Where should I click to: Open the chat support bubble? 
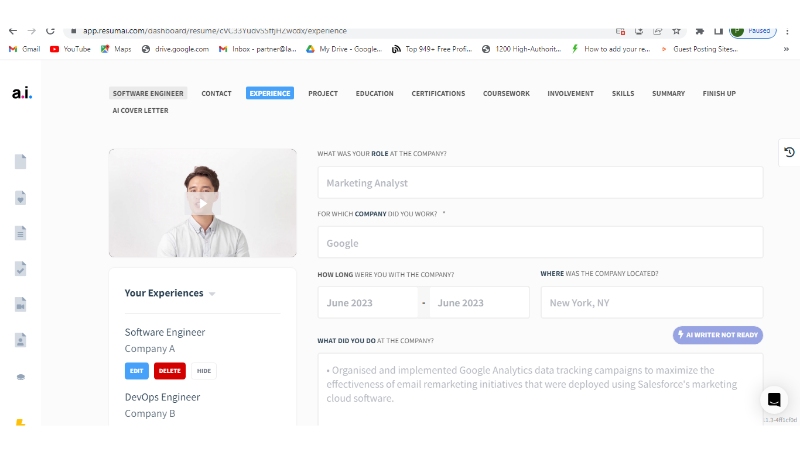(773, 399)
